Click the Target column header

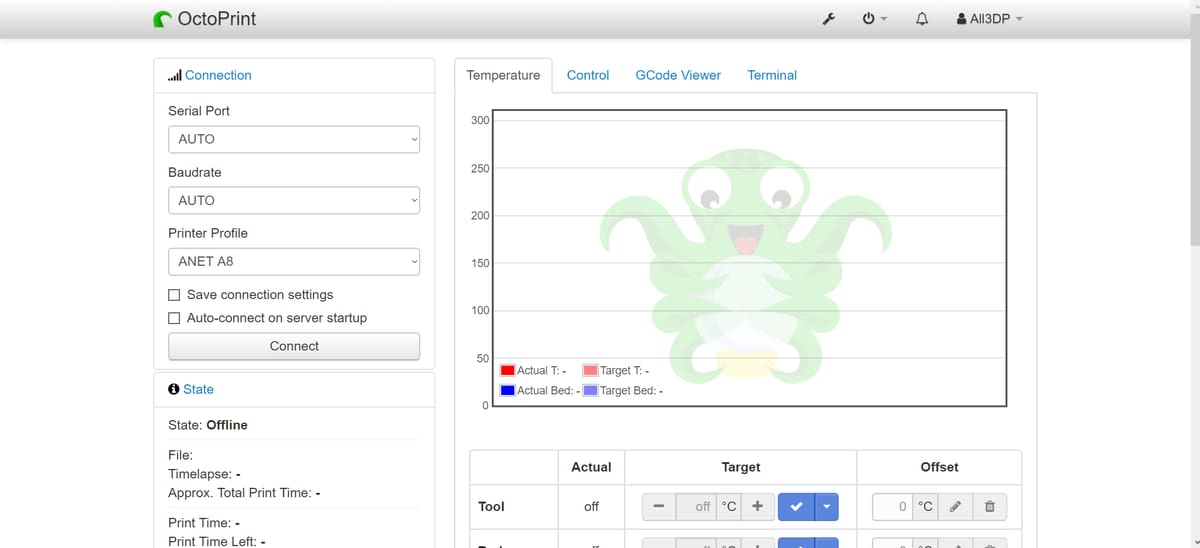click(x=741, y=467)
